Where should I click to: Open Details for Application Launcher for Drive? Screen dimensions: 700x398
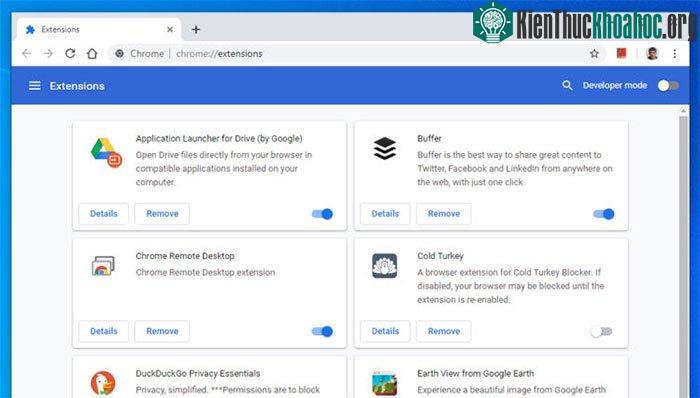pos(104,214)
